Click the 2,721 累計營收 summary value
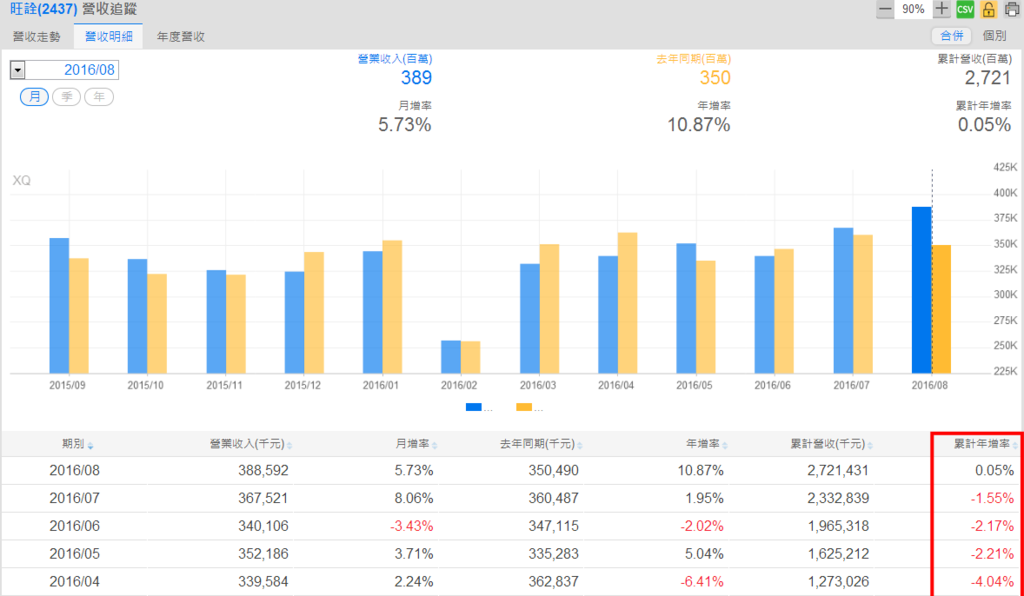 (987, 78)
